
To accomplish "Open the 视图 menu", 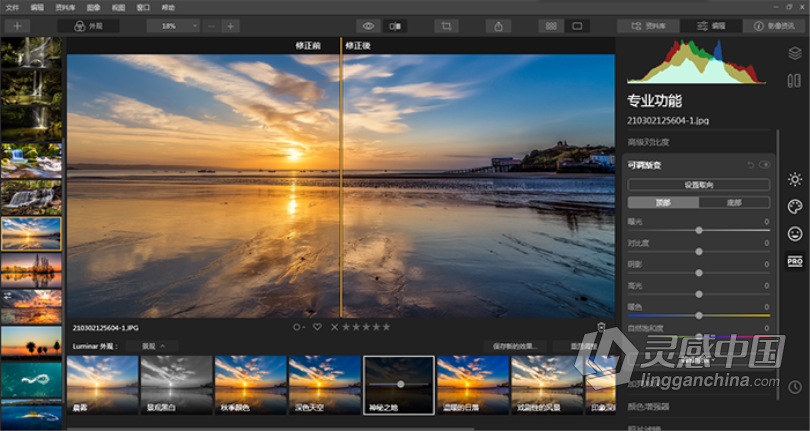I will pos(118,8).
